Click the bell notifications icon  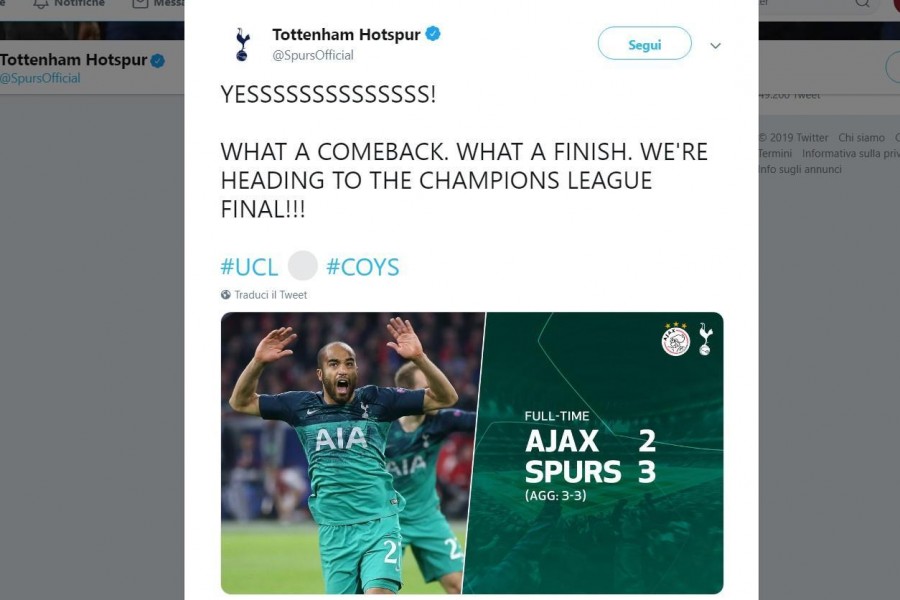40,4
